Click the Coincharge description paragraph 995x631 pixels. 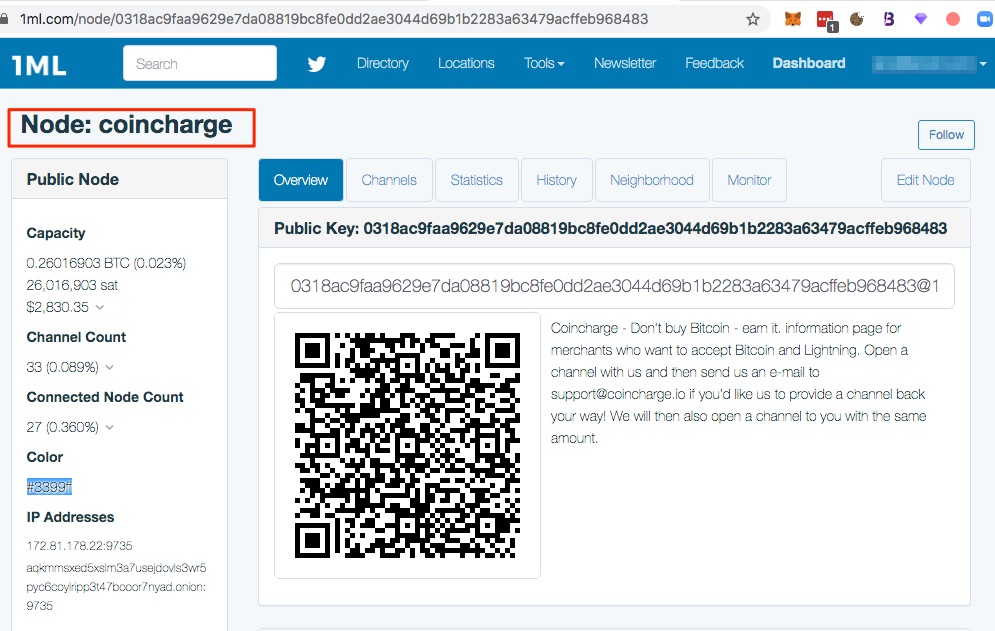click(x=739, y=383)
